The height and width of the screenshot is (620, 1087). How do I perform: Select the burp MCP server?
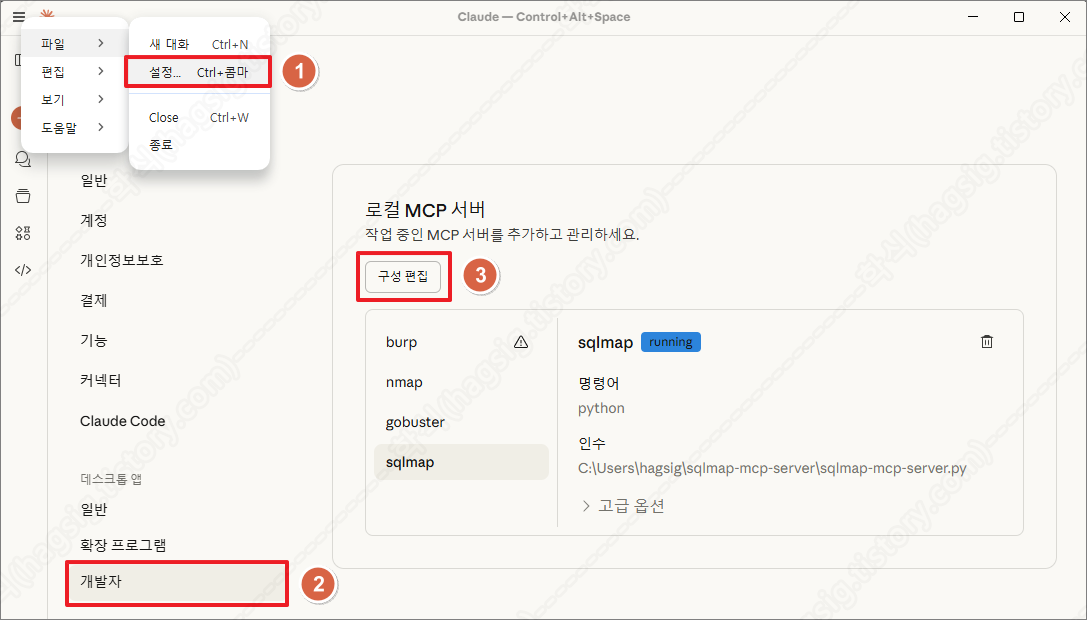461,342
